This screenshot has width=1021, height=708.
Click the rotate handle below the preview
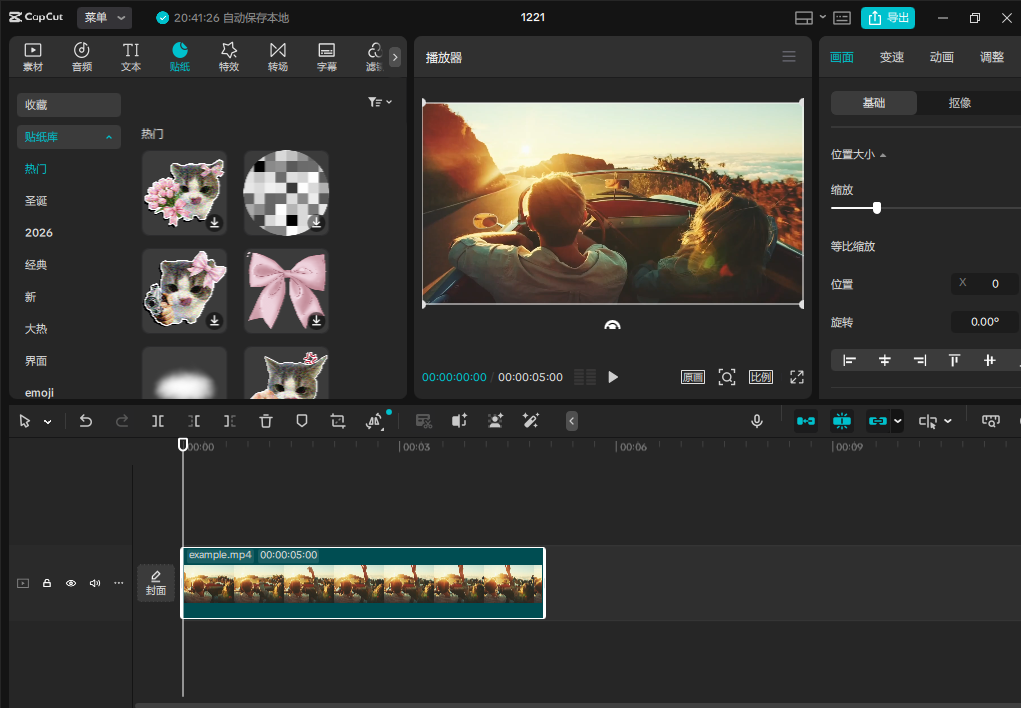pyautogui.click(x=612, y=325)
